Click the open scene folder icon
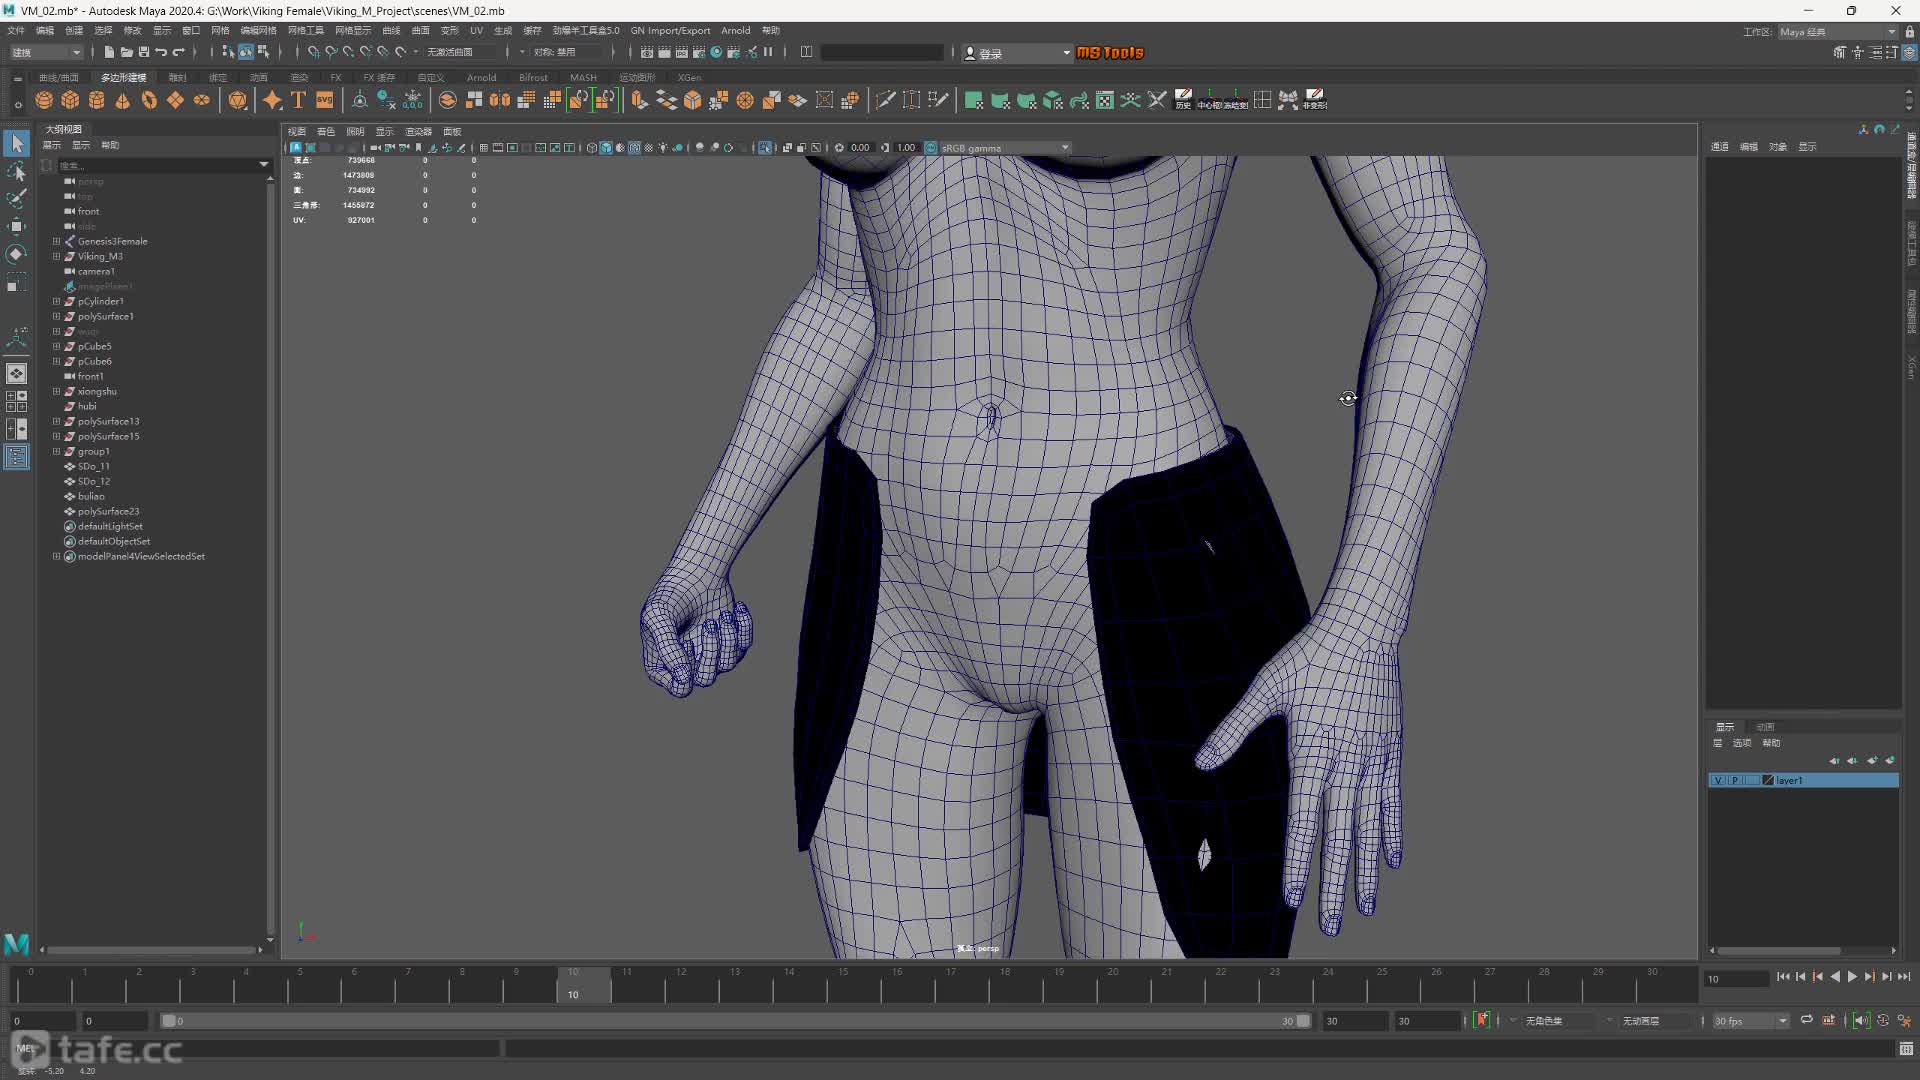 tap(127, 52)
